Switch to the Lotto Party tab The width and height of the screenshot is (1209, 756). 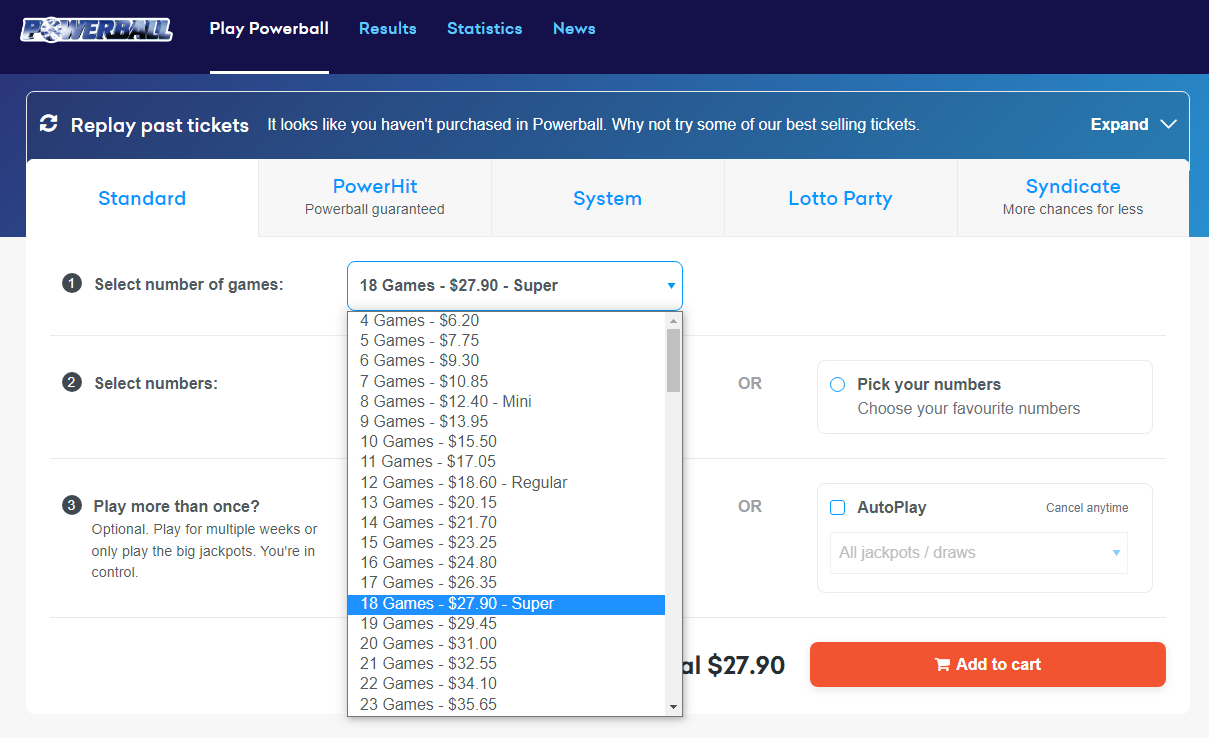click(841, 198)
